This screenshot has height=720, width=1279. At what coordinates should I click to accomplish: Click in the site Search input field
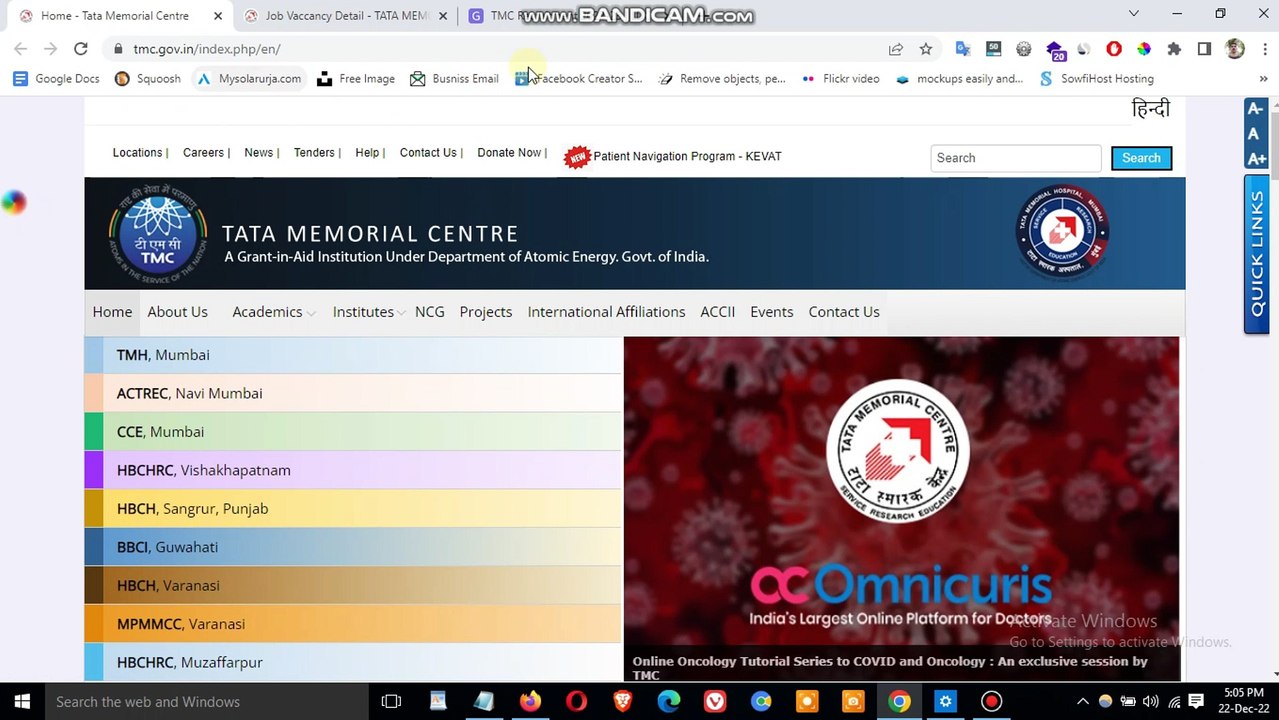tap(1016, 158)
